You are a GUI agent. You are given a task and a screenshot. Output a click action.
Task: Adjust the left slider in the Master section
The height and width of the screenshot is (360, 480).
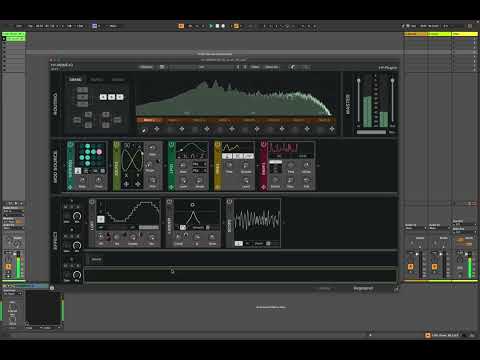coord(359,100)
